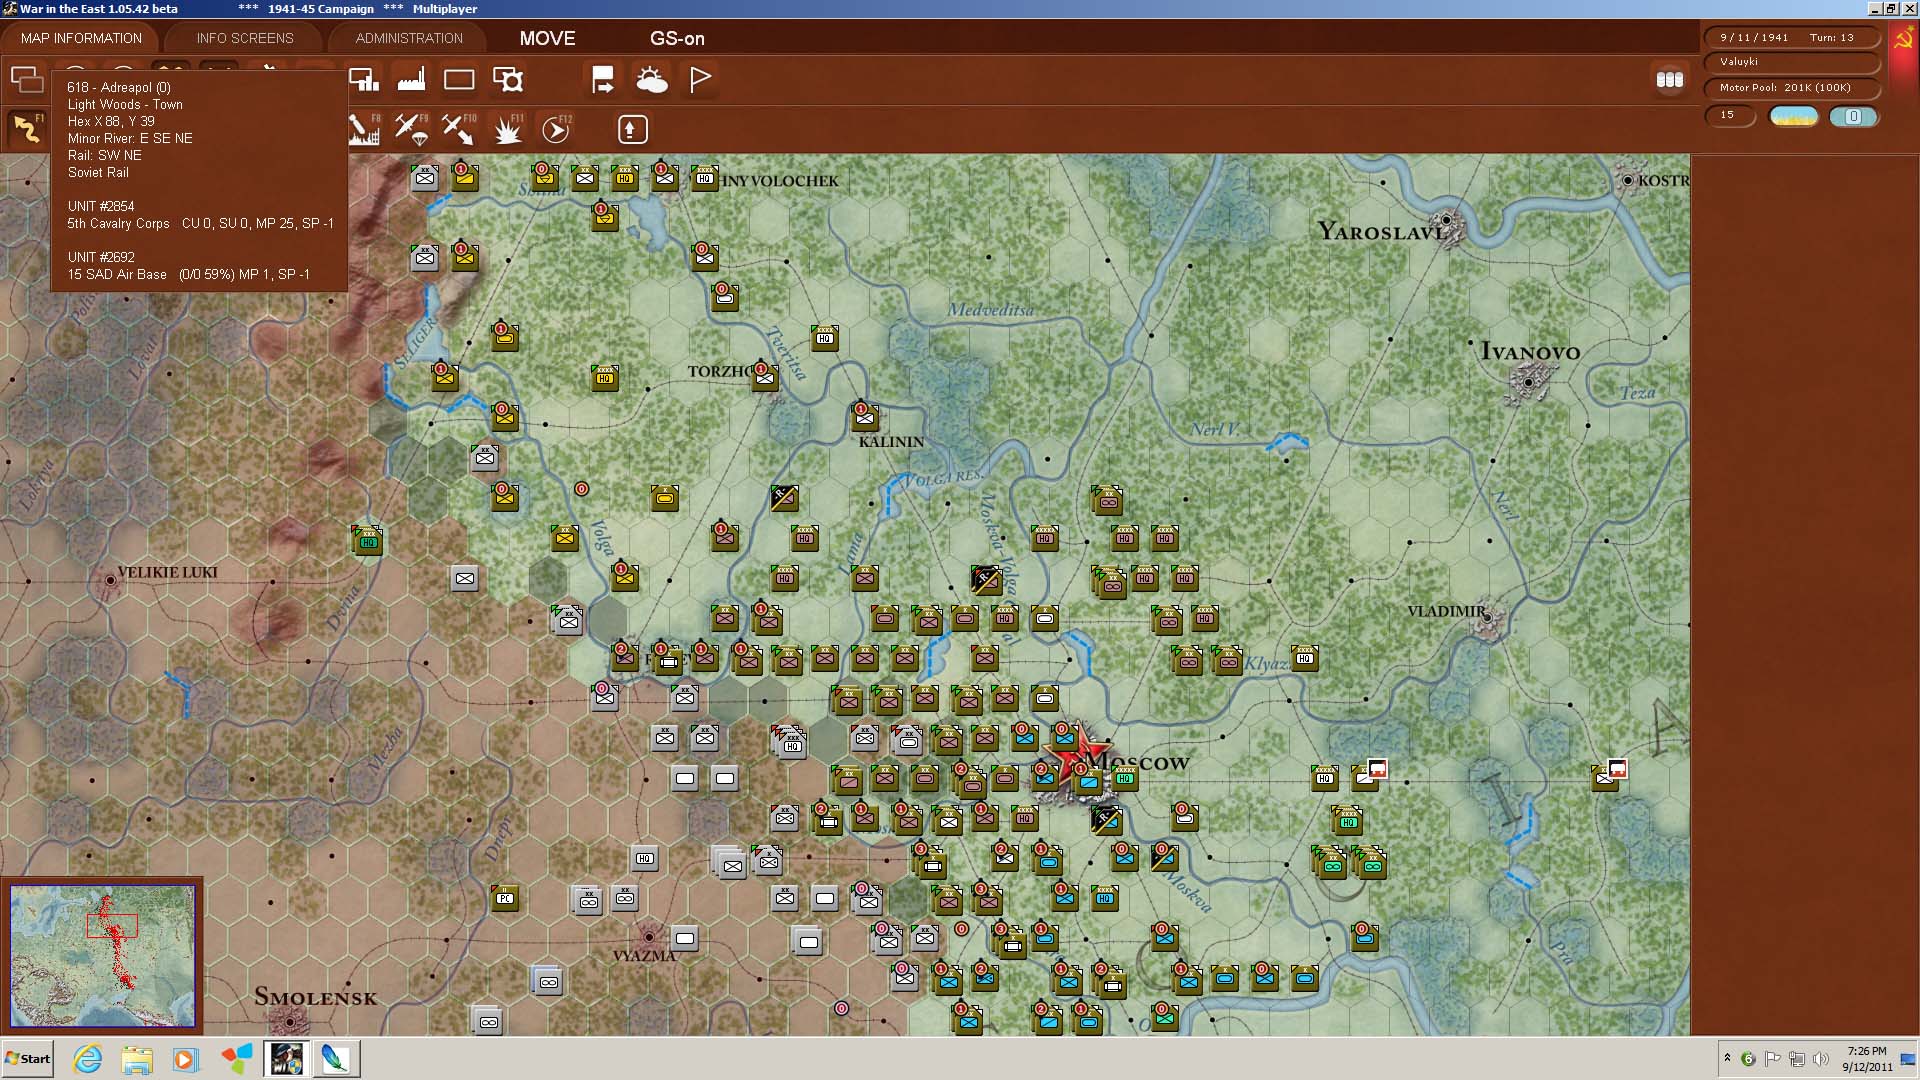The height and width of the screenshot is (1080, 1920).
Task: Select the F11 explosion mode icon
Action: (x=508, y=129)
